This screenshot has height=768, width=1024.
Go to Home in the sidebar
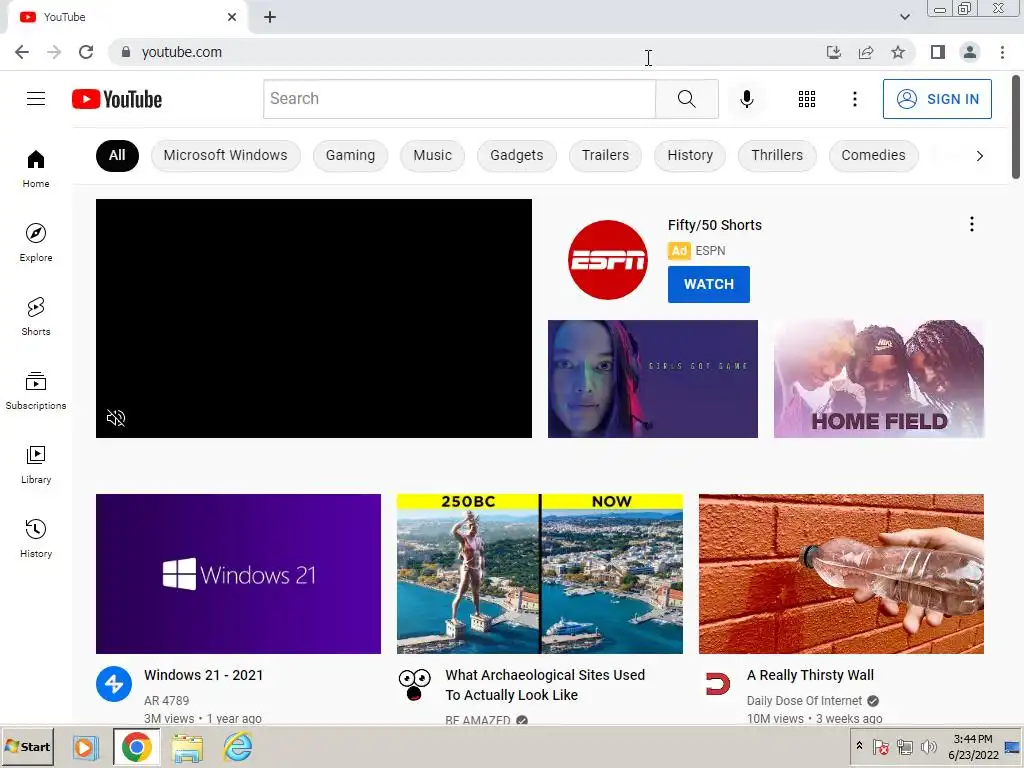tap(36, 168)
